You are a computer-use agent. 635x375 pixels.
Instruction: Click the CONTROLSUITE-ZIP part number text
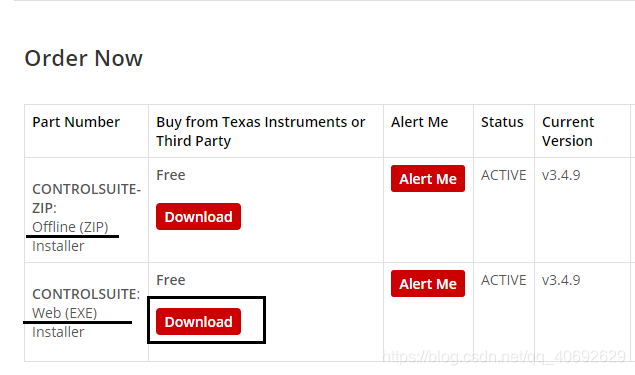click(x=86, y=198)
